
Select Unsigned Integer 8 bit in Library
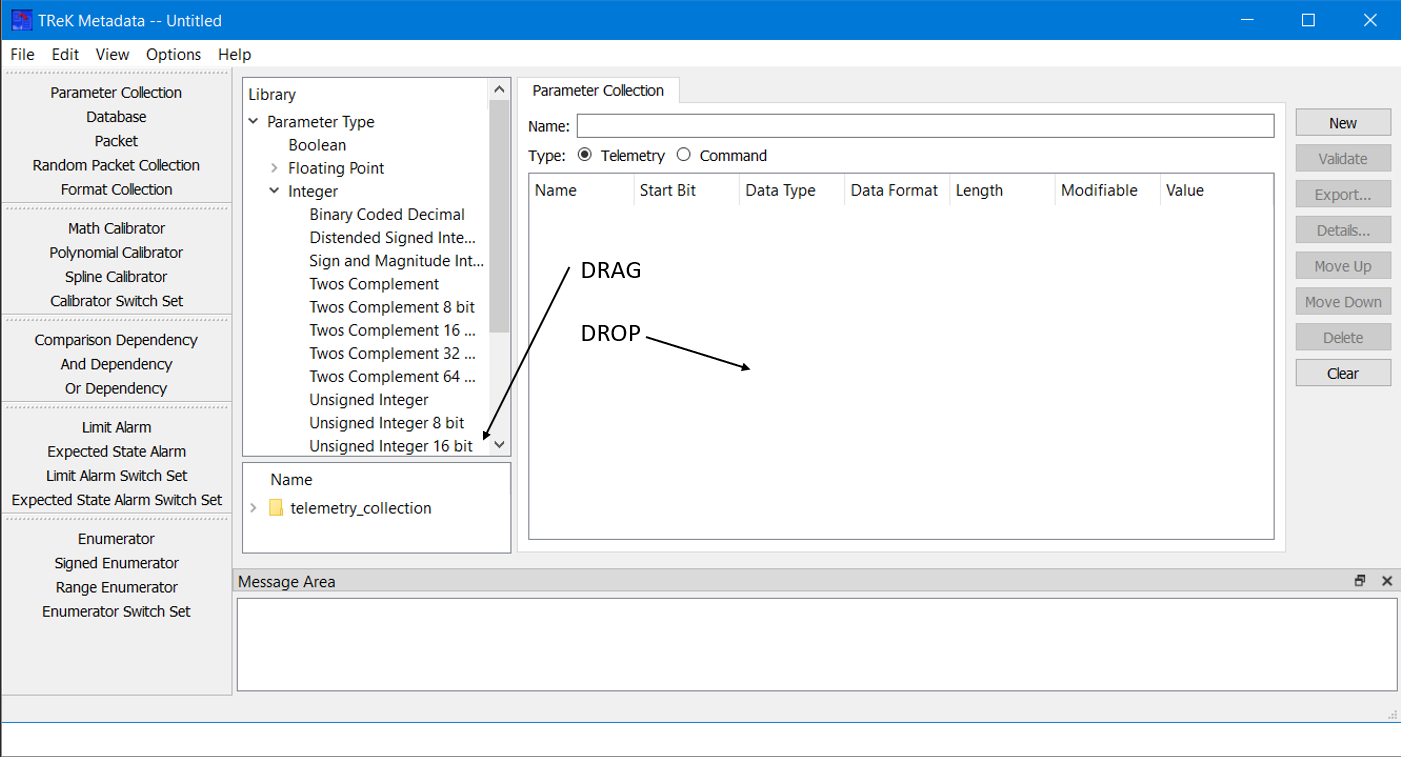pos(386,423)
